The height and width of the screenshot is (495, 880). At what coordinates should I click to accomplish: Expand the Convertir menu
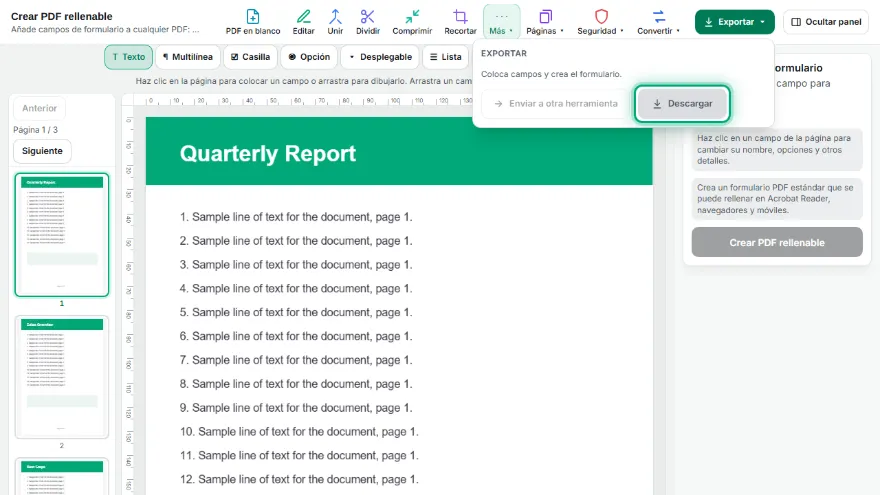(x=658, y=22)
